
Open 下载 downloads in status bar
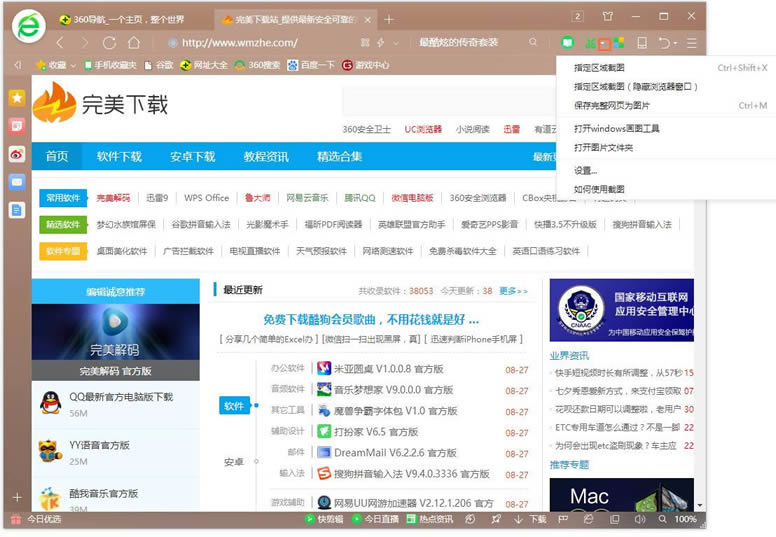pos(530,519)
